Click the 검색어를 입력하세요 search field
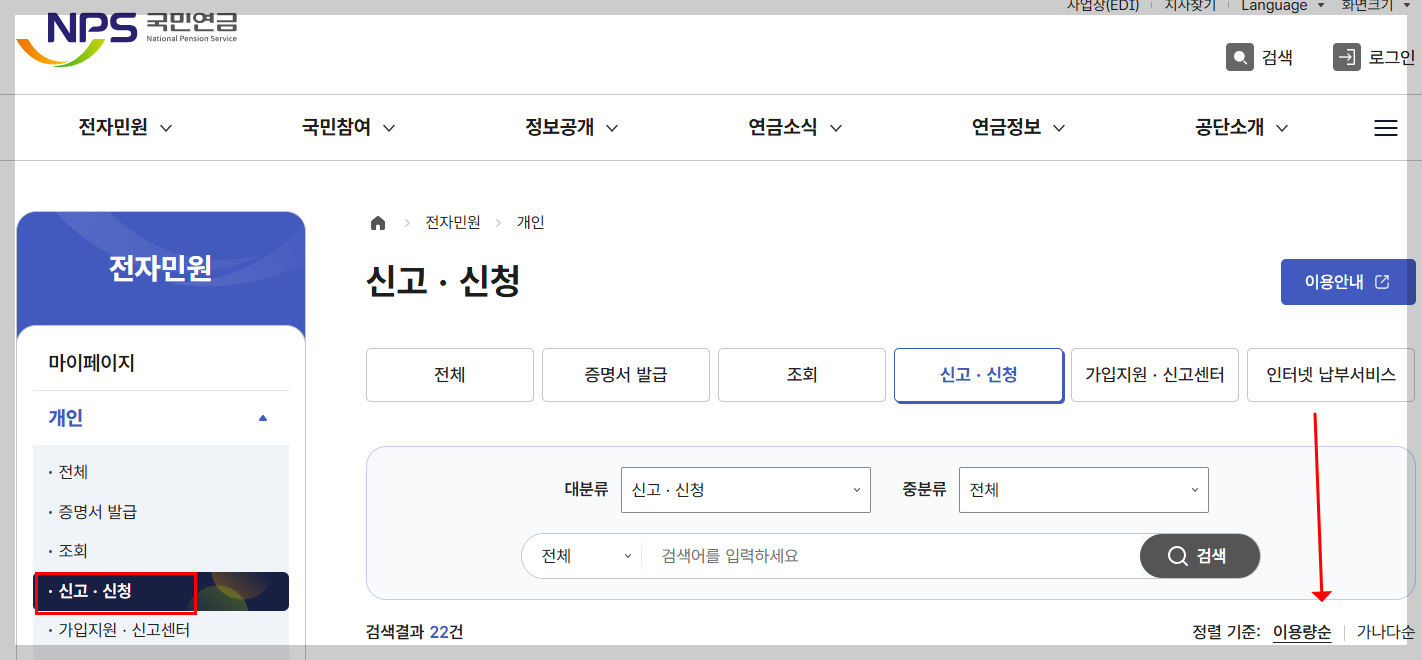The height and width of the screenshot is (660, 1422). click(890, 556)
